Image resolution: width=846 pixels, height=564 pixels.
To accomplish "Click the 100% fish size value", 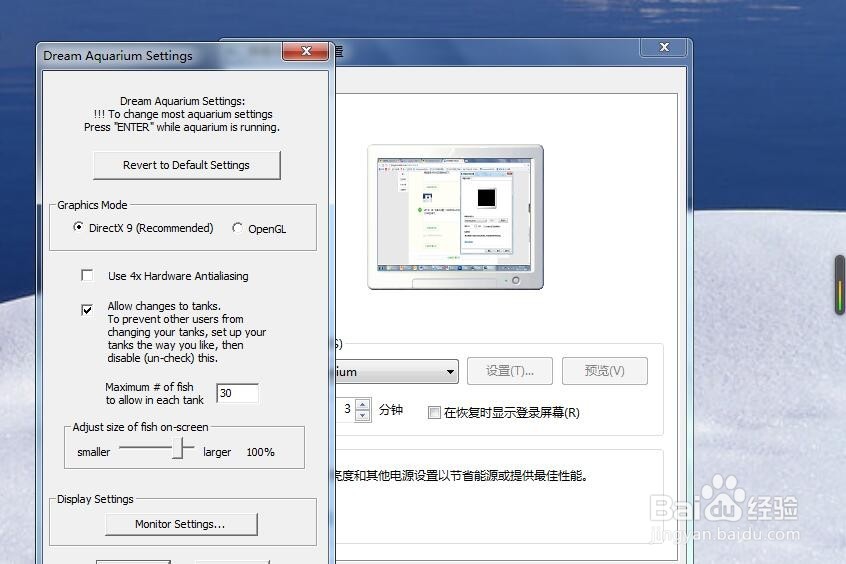I will (x=261, y=452).
